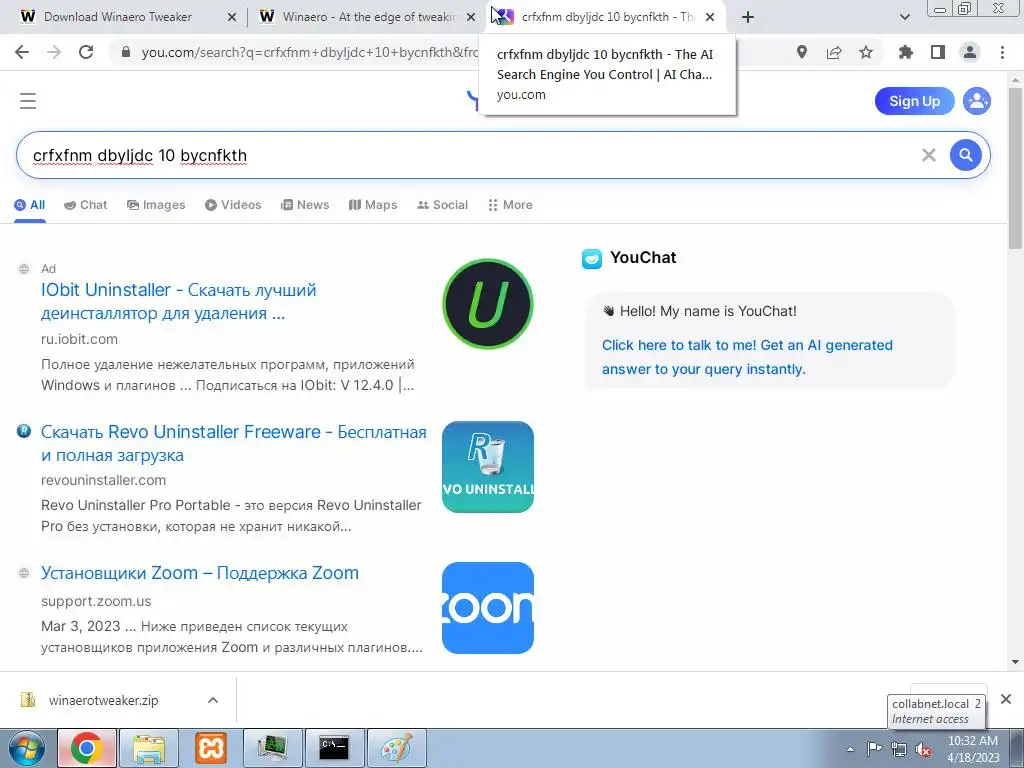Viewport: 1024px width, 768px height.
Task: Open XAMPP from the taskbar
Action: [x=211, y=748]
